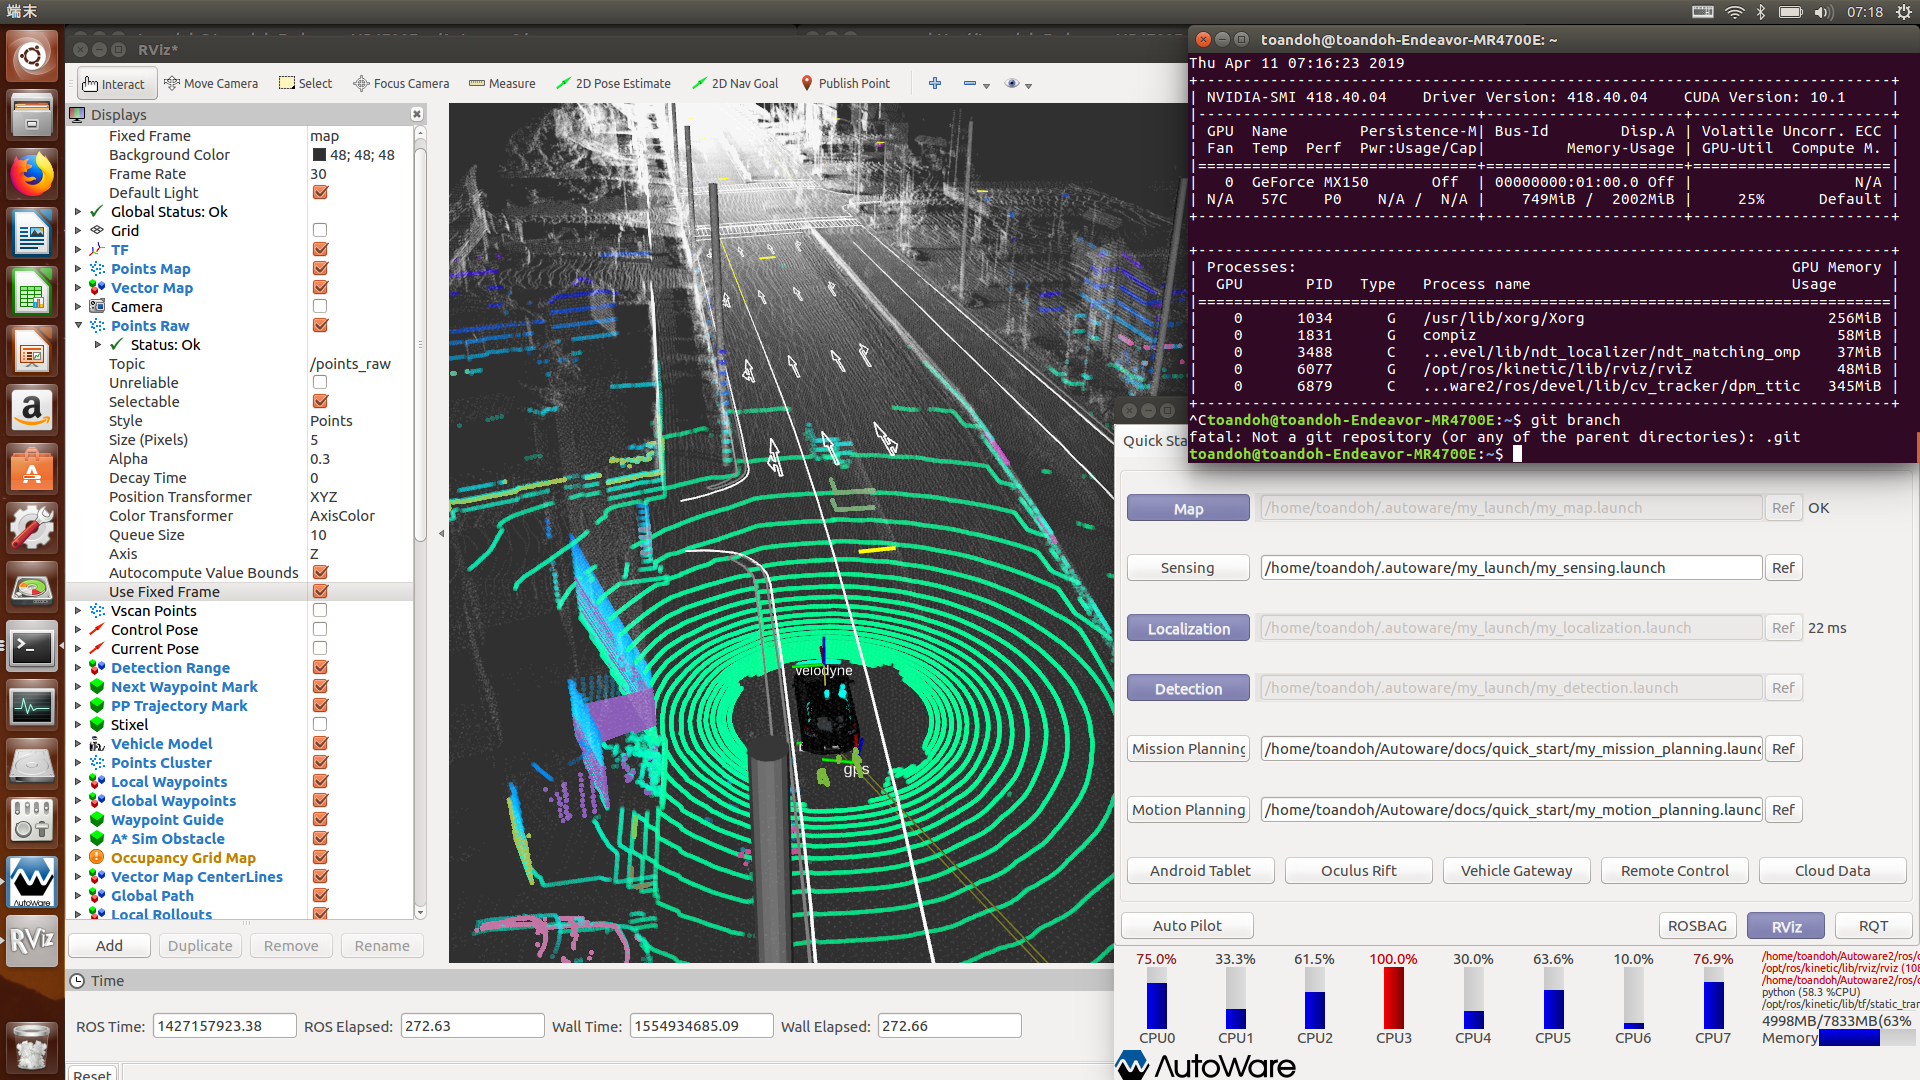Uncheck the Autocompute Value Bounds option
The height and width of the screenshot is (1080, 1920).
pos(320,573)
